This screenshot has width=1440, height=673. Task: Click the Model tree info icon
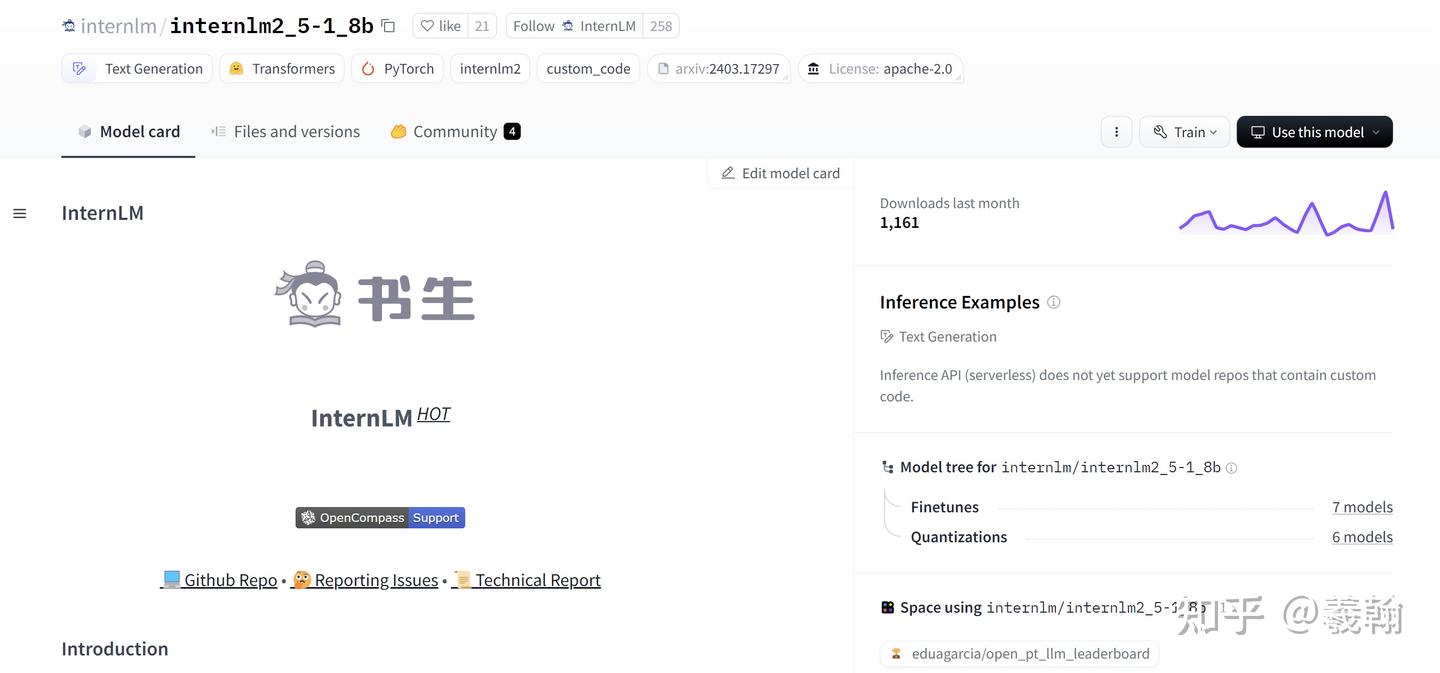(1231, 467)
